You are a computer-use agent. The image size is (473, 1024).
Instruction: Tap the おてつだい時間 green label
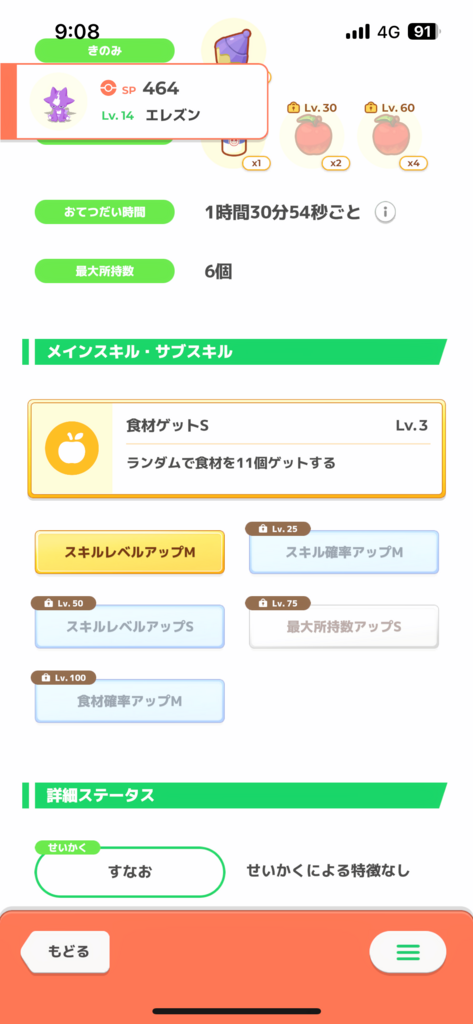click(x=105, y=212)
